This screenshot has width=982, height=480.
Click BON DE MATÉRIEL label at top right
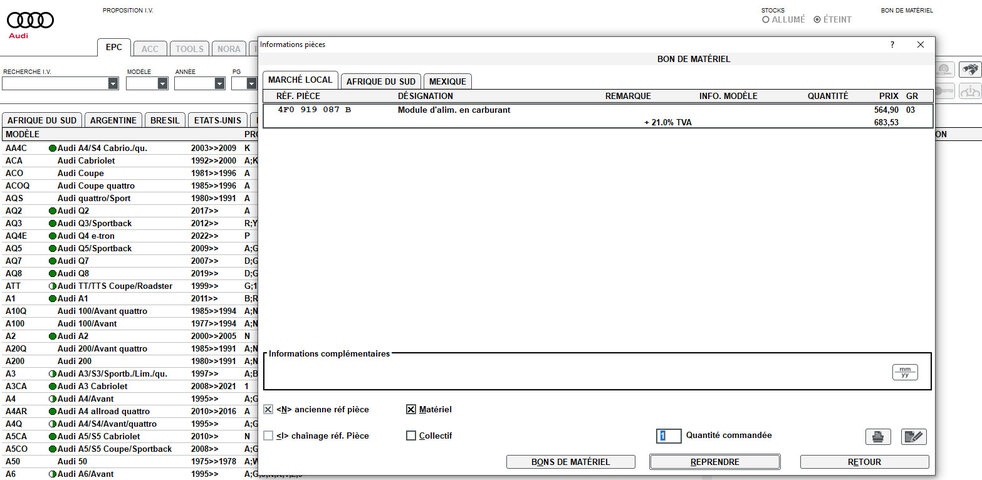click(x=907, y=11)
